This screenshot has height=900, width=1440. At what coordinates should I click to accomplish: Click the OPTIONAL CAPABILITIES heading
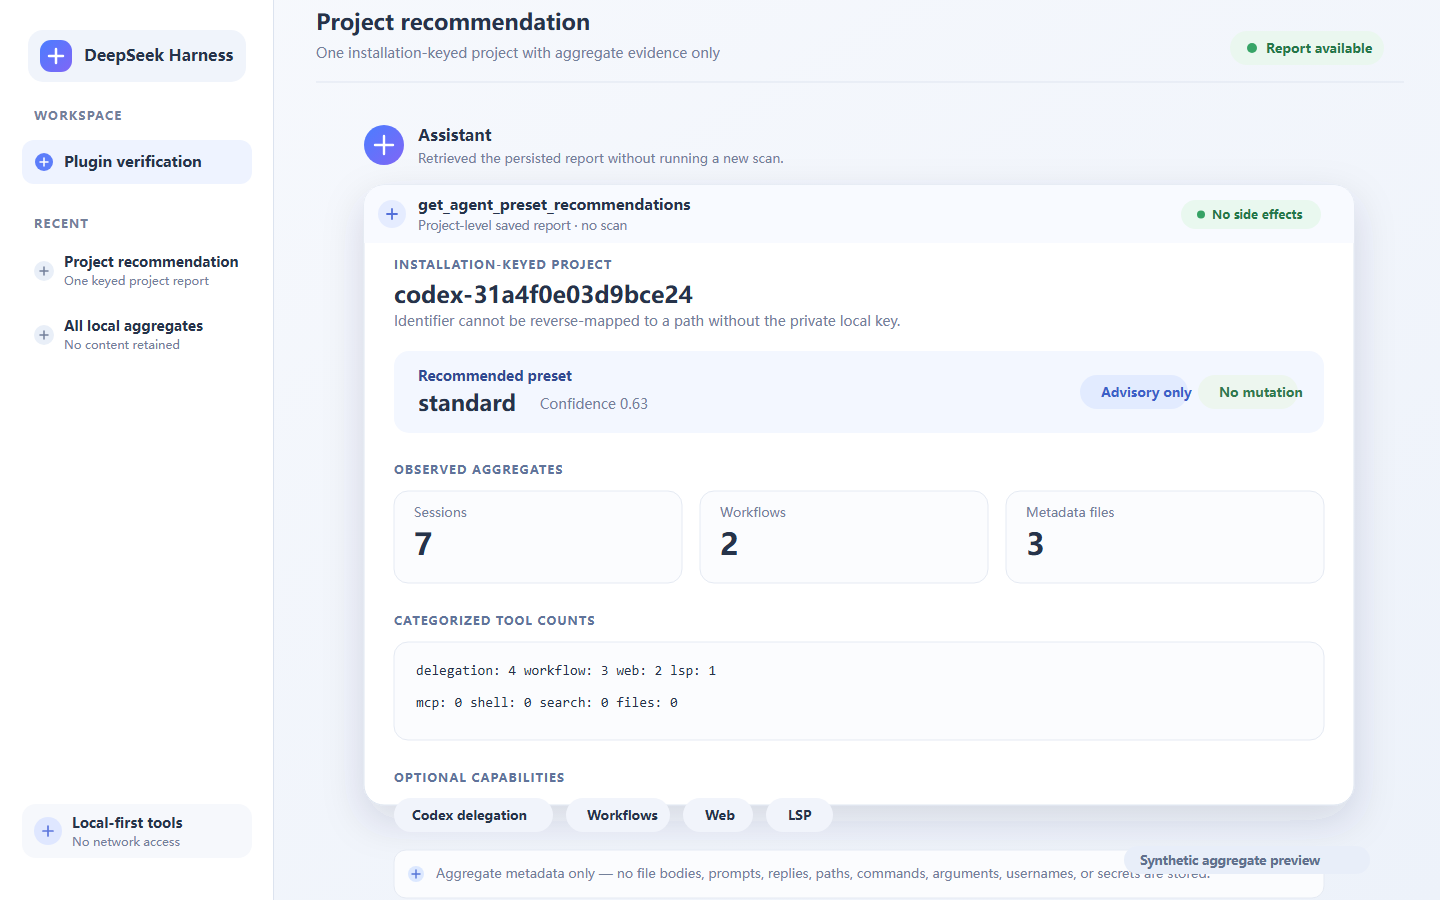click(x=479, y=778)
